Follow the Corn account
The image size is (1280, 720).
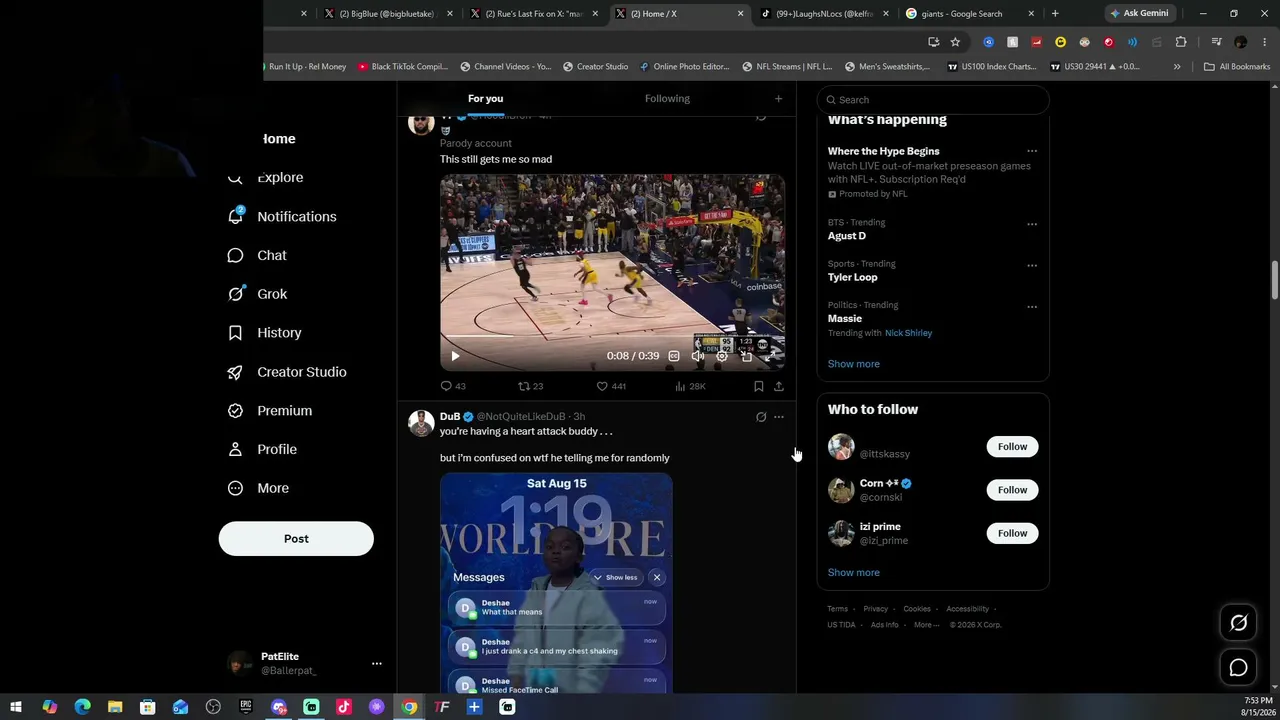click(1012, 490)
